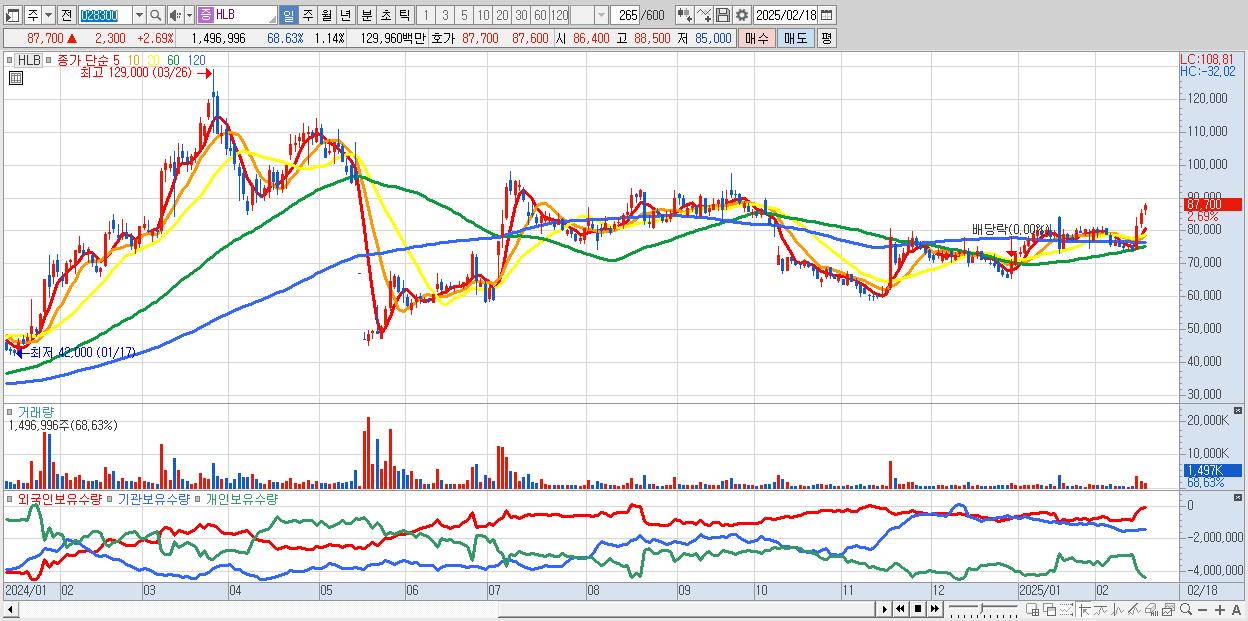This screenshot has height=621, width=1248.
Task: Click the 매수 buy button
Action: pos(757,38)
